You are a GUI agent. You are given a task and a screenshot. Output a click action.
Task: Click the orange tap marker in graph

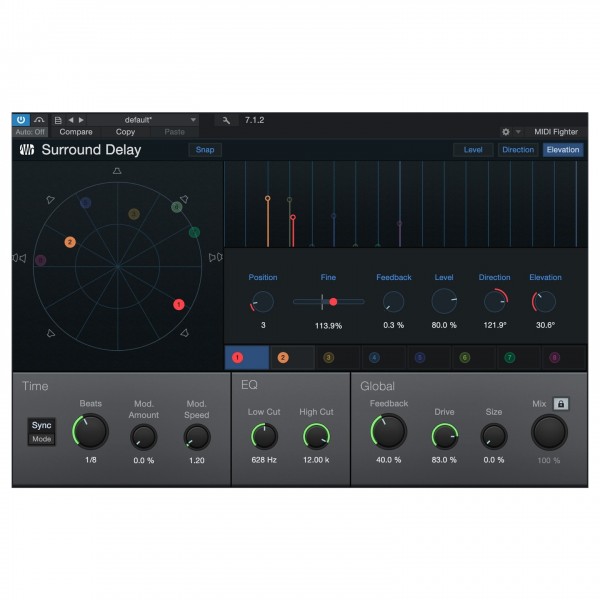pos(267,198)
